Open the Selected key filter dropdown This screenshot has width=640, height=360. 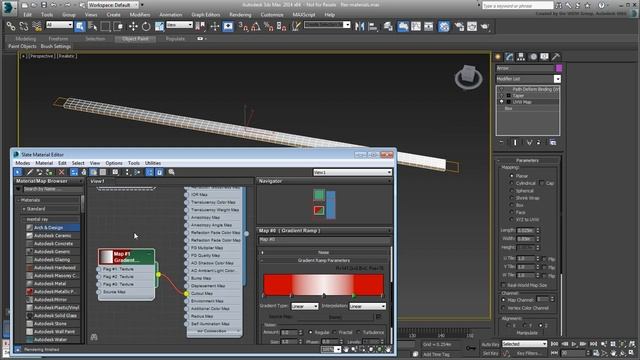tap(524, 344)
